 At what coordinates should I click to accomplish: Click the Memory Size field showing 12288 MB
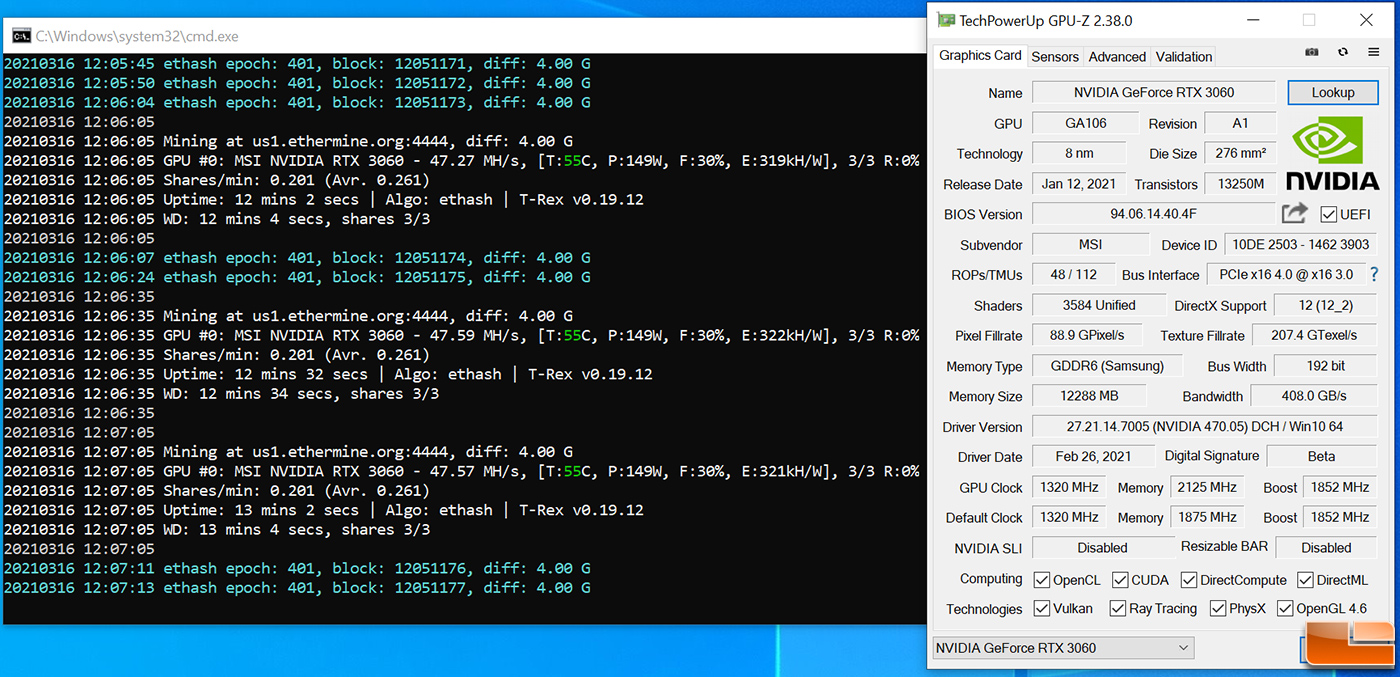tap(1089, 396)
